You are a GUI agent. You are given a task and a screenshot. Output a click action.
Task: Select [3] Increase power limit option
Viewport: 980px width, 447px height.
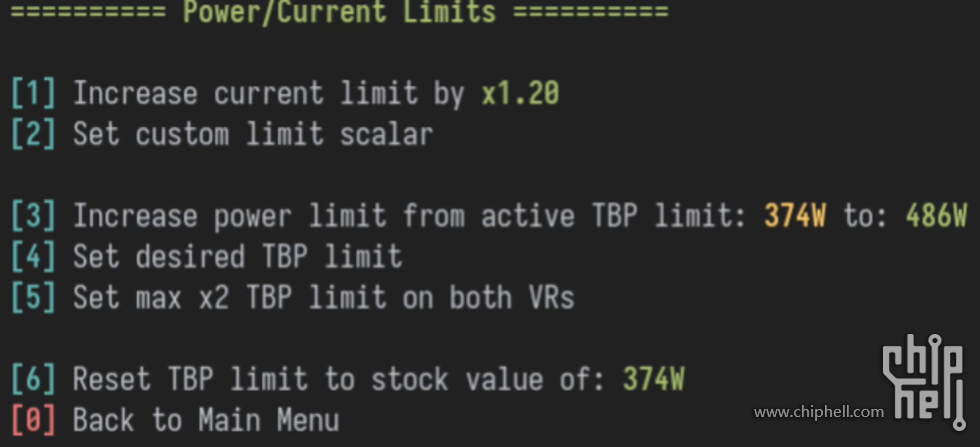(489, 216)
